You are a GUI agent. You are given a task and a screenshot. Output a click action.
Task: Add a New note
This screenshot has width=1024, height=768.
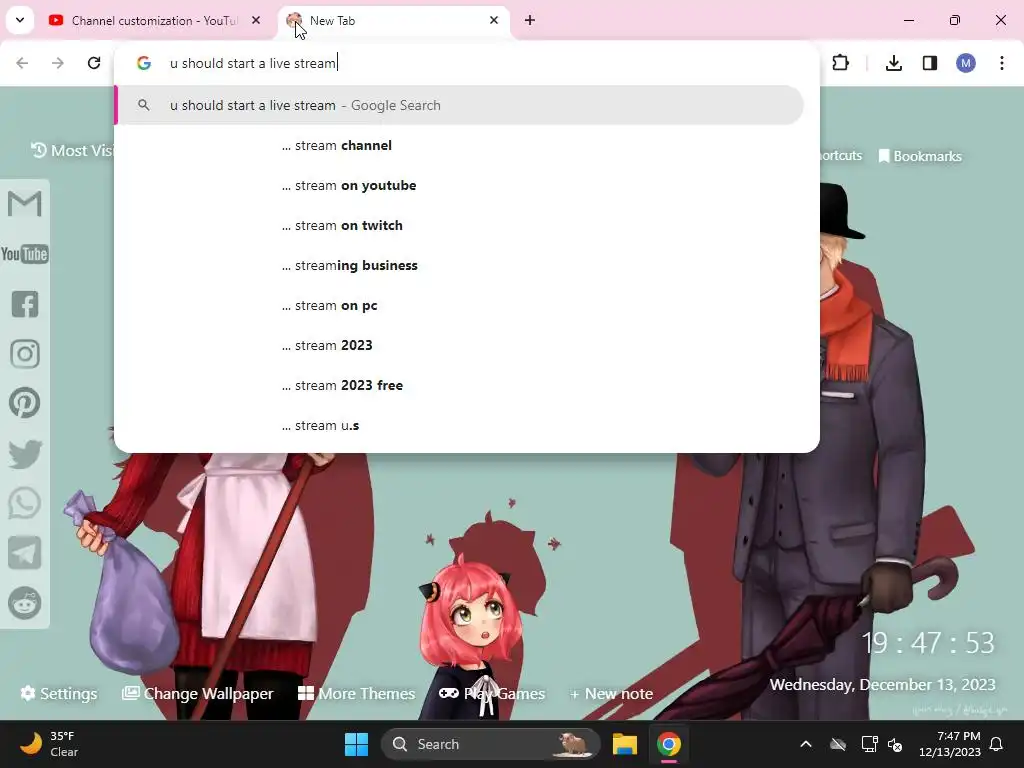click(611, 694)
